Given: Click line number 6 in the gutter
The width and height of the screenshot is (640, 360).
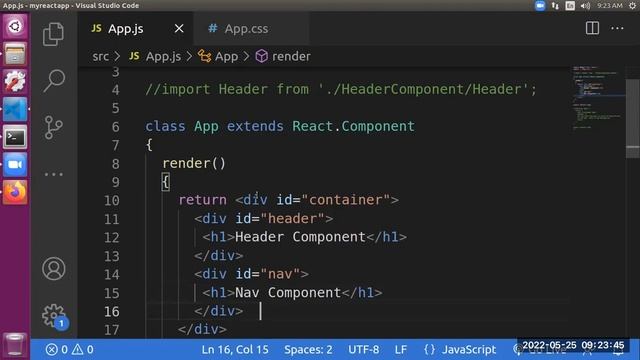Looking at the screenshot, I should 116,127.
